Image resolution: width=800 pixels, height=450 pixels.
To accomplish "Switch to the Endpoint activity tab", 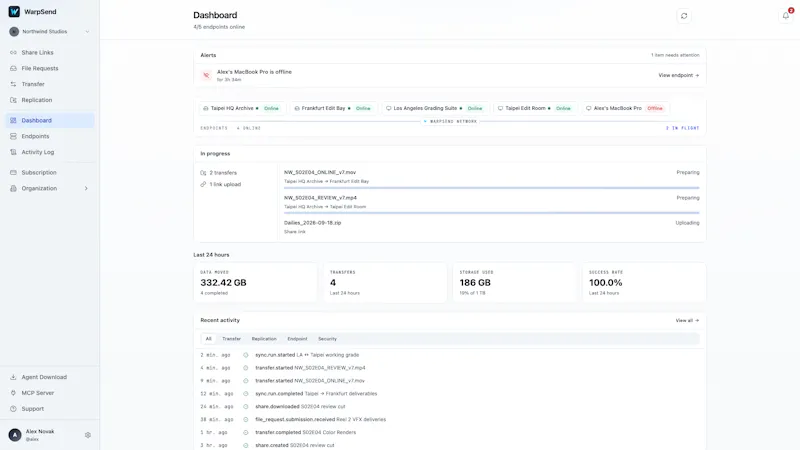I will (x=297, y=339).
